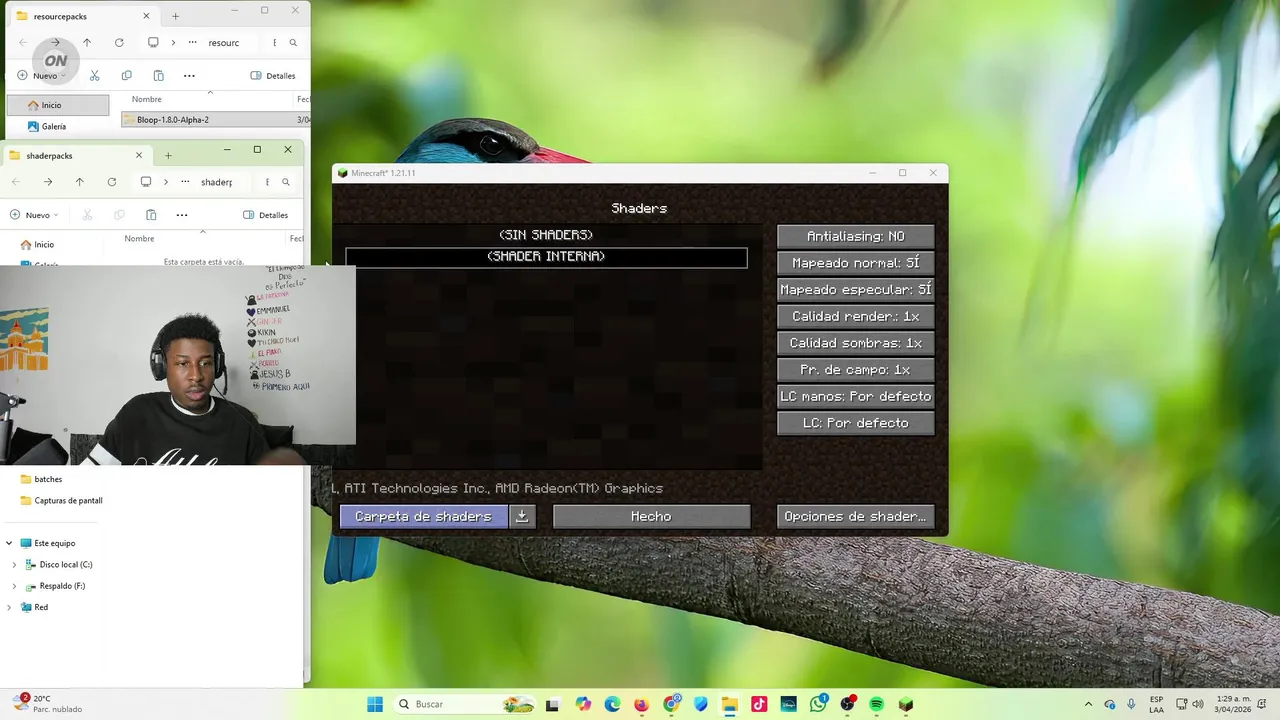Open Firefox from the taskbar
1280x720 pixels.
(x=641, y=704)
